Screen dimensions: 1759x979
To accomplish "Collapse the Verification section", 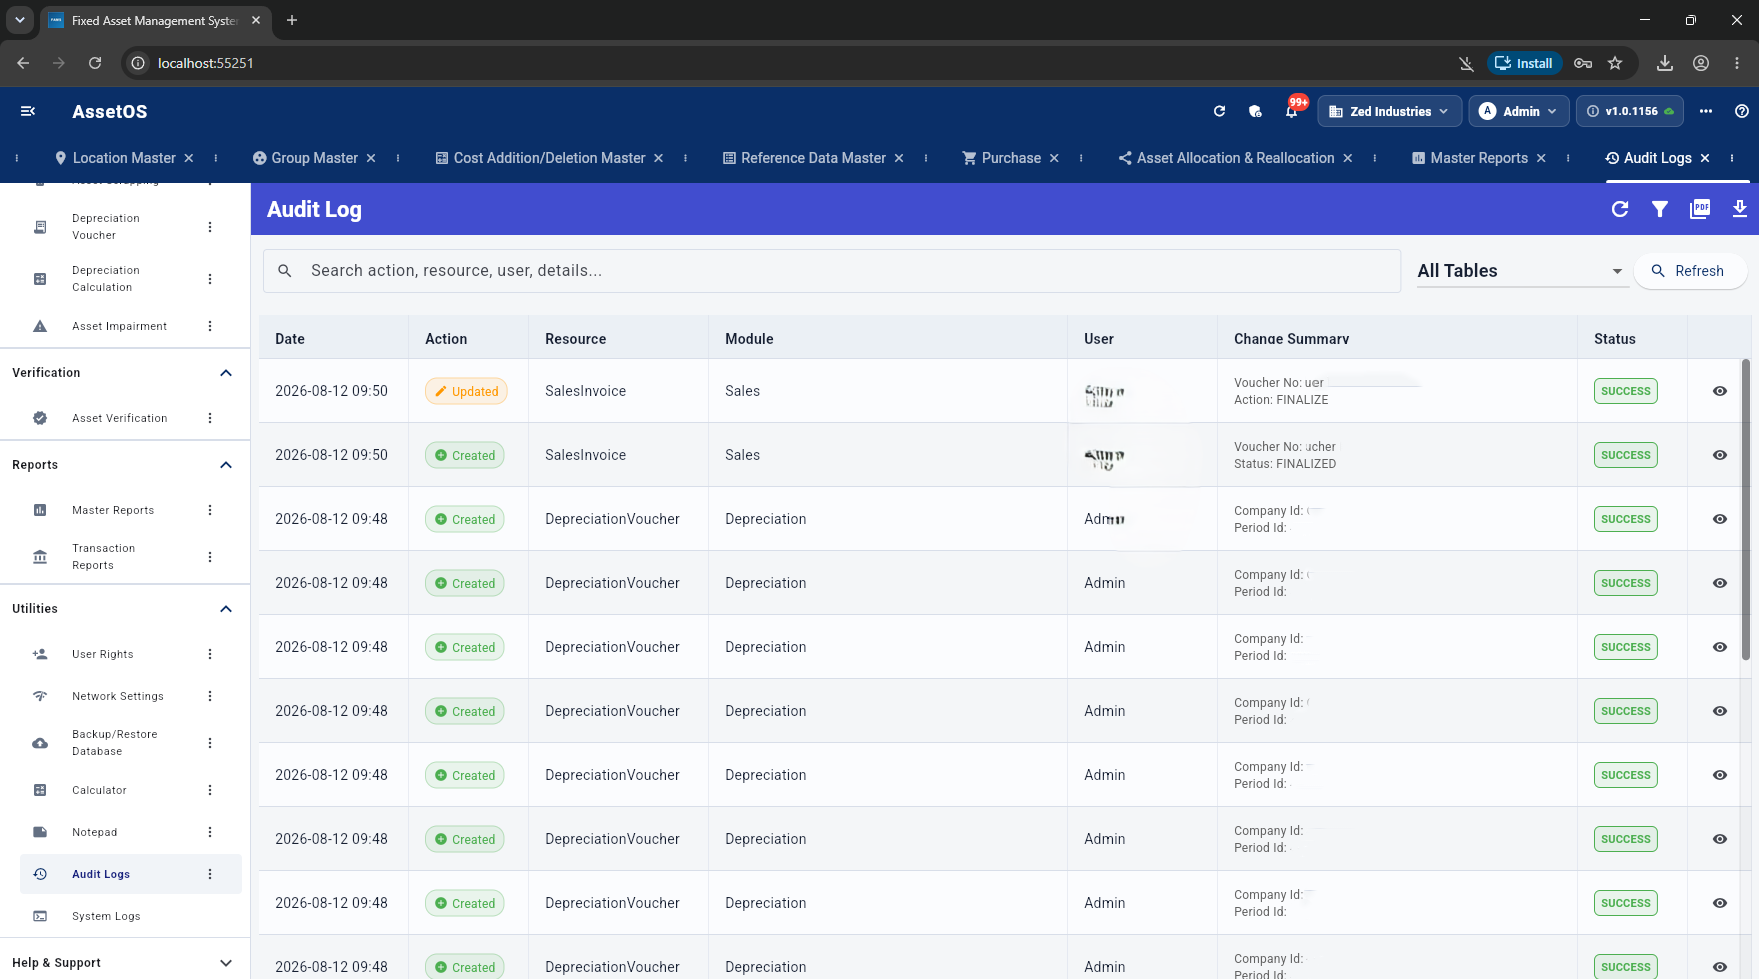I will click(226, 373).
